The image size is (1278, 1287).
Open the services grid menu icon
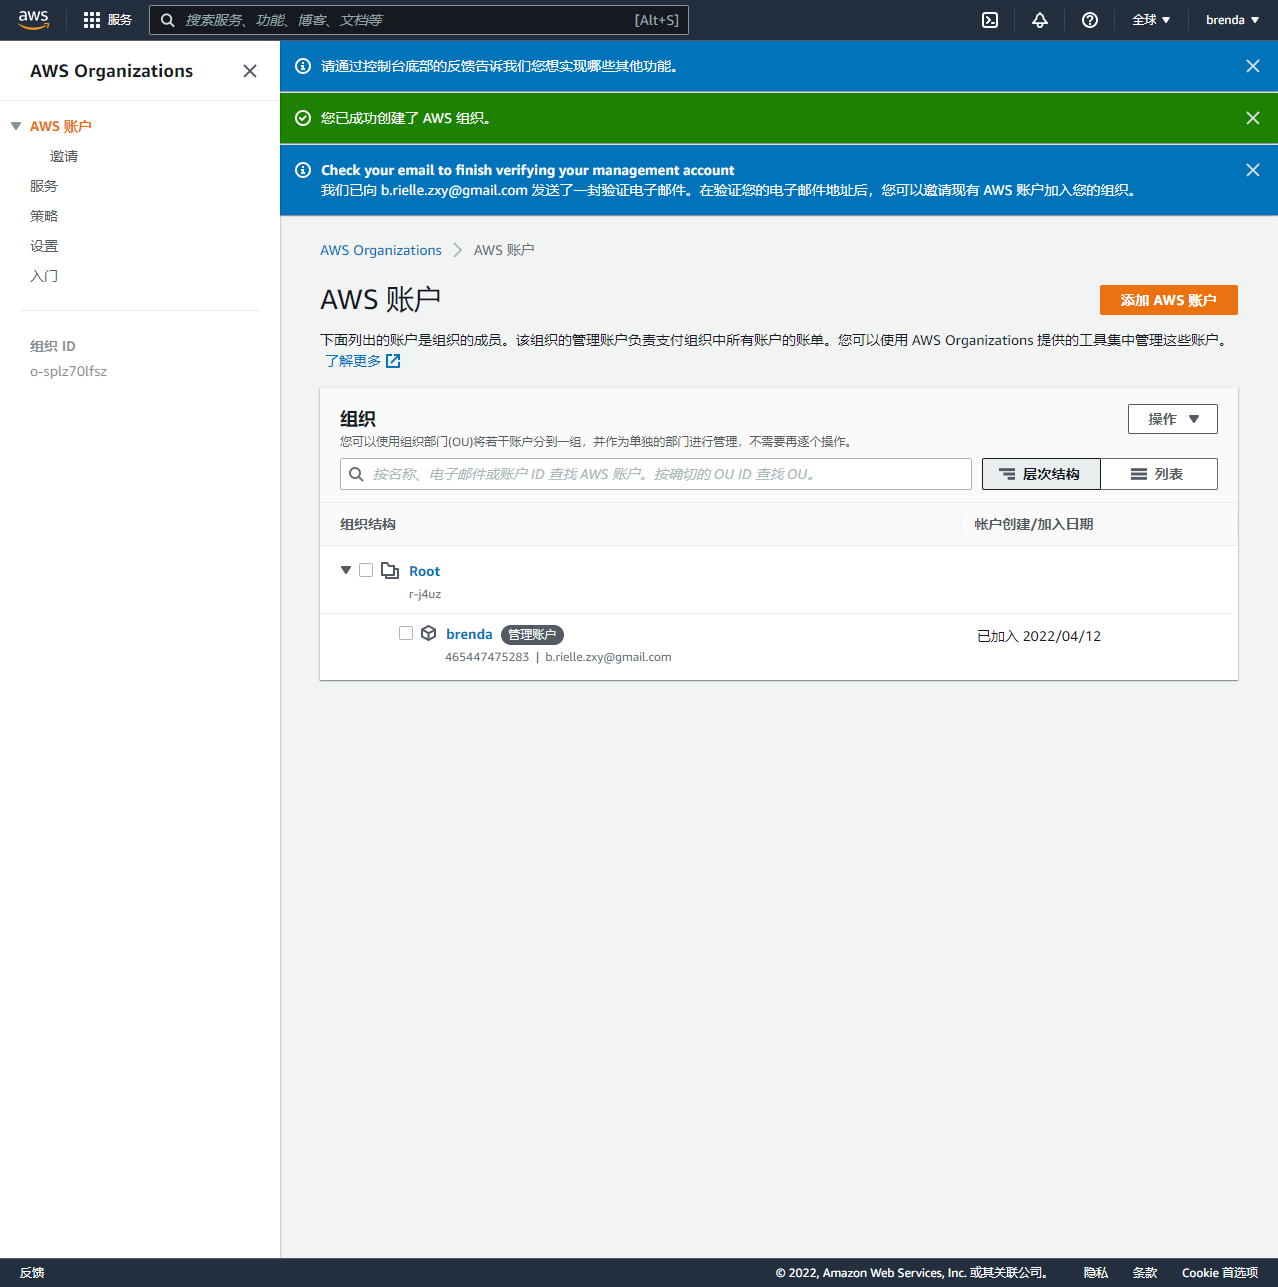tap(92, 20)
